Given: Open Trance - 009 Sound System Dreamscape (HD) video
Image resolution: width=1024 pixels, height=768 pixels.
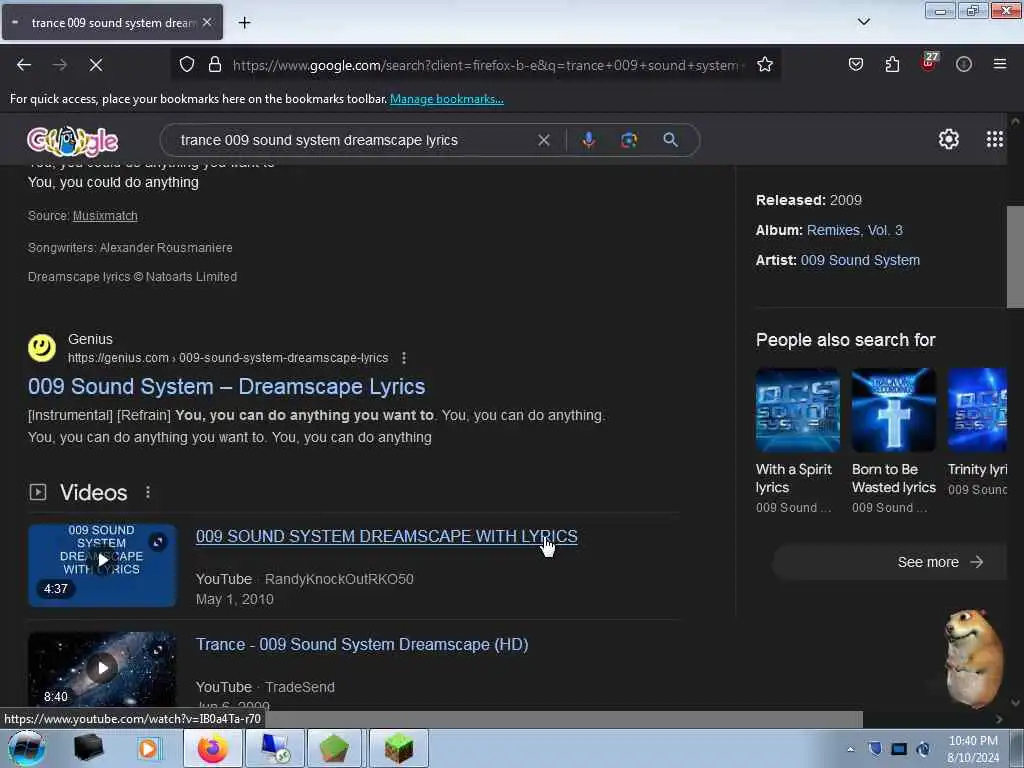Looking at the screenshot, I should pyautogui.click(x=362, y=645).
